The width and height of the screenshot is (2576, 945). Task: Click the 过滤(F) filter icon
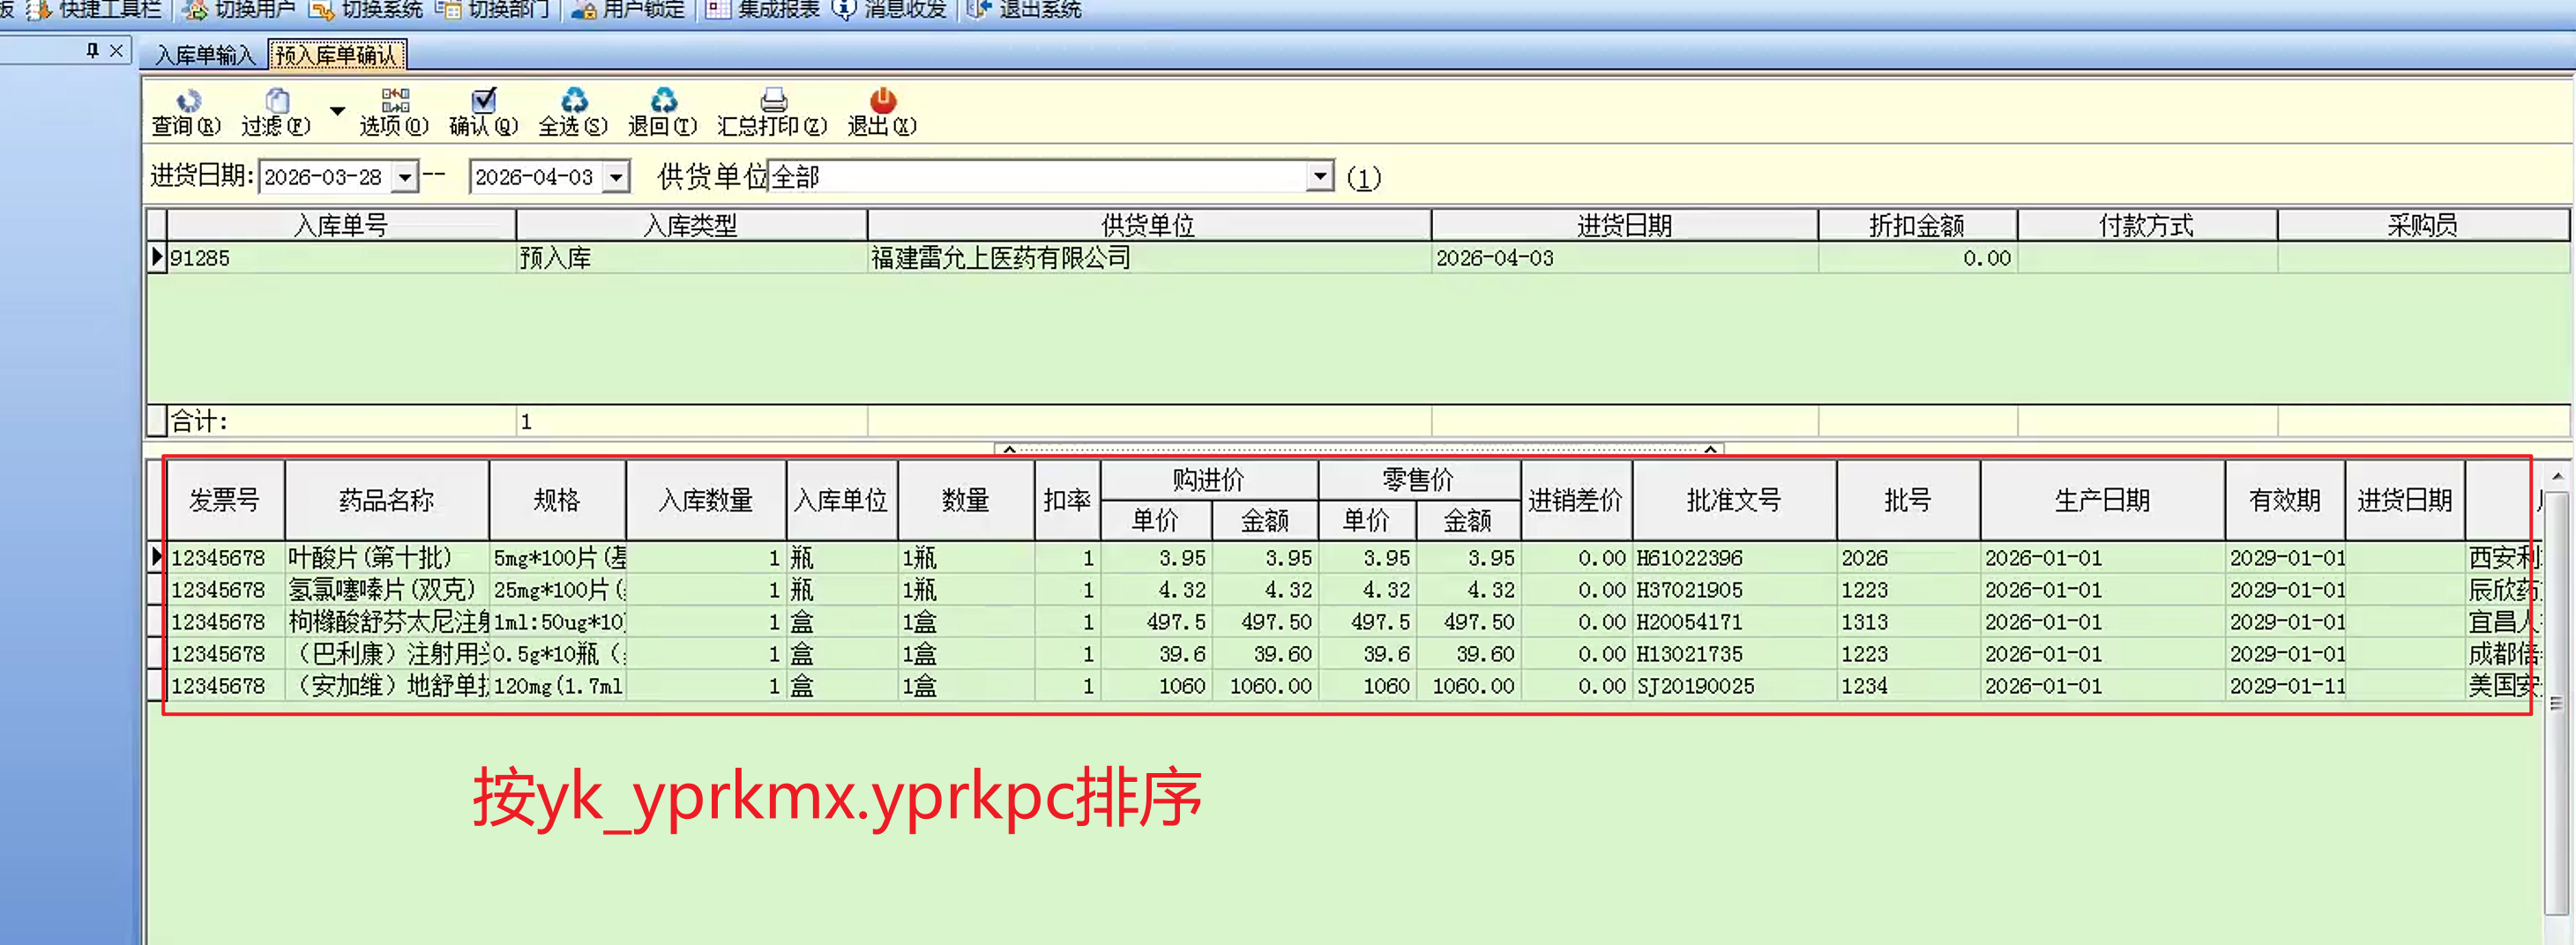point(277,101)
